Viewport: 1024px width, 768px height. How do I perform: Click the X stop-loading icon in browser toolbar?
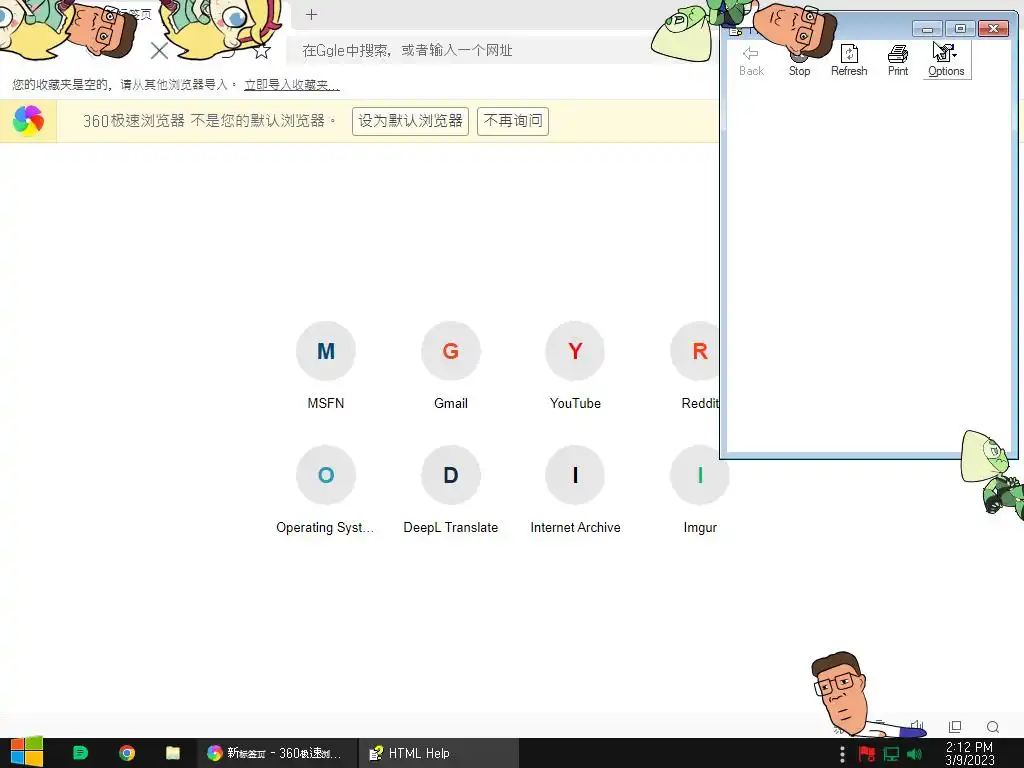pos(159,50)
